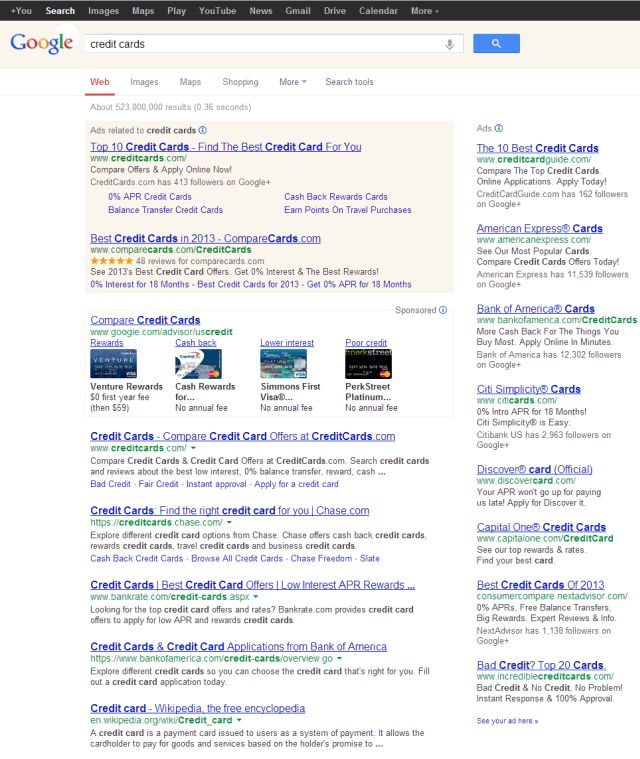Viewport: 640px width, 759px height.
Task: Expand dropdown arrow after bankofamerica.com overview URL
Action: 339,659
